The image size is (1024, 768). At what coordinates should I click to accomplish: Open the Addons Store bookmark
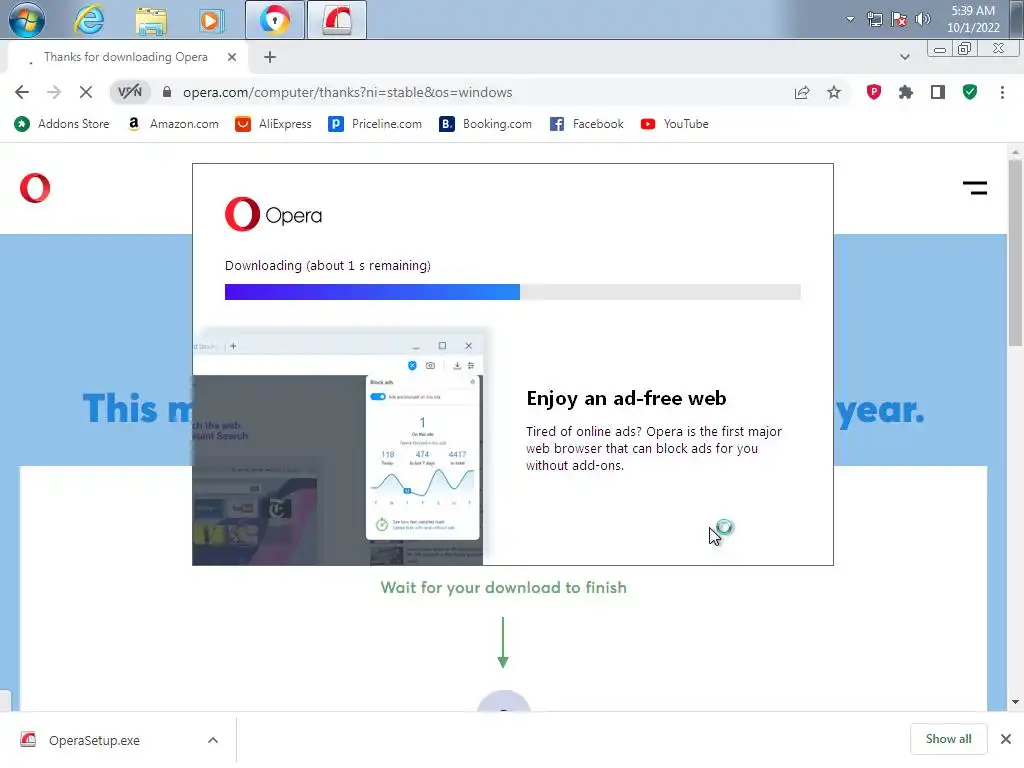(x=62, y=124)
